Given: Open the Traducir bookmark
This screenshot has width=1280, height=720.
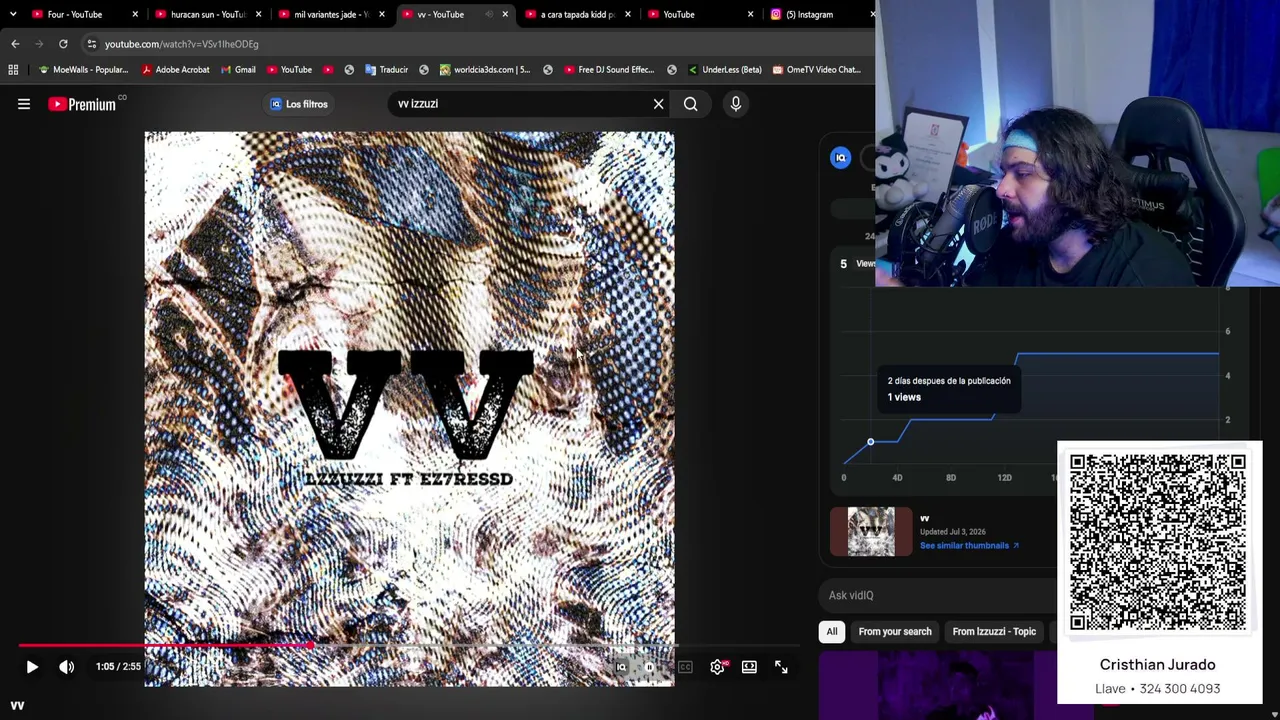Looking at the screenshot, I should tap(387, 70).
